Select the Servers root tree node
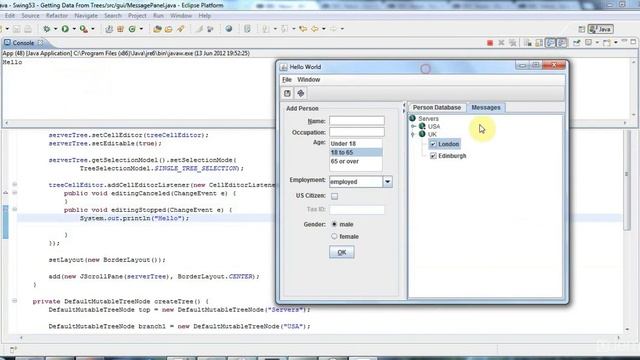 (x=428, y=119)
